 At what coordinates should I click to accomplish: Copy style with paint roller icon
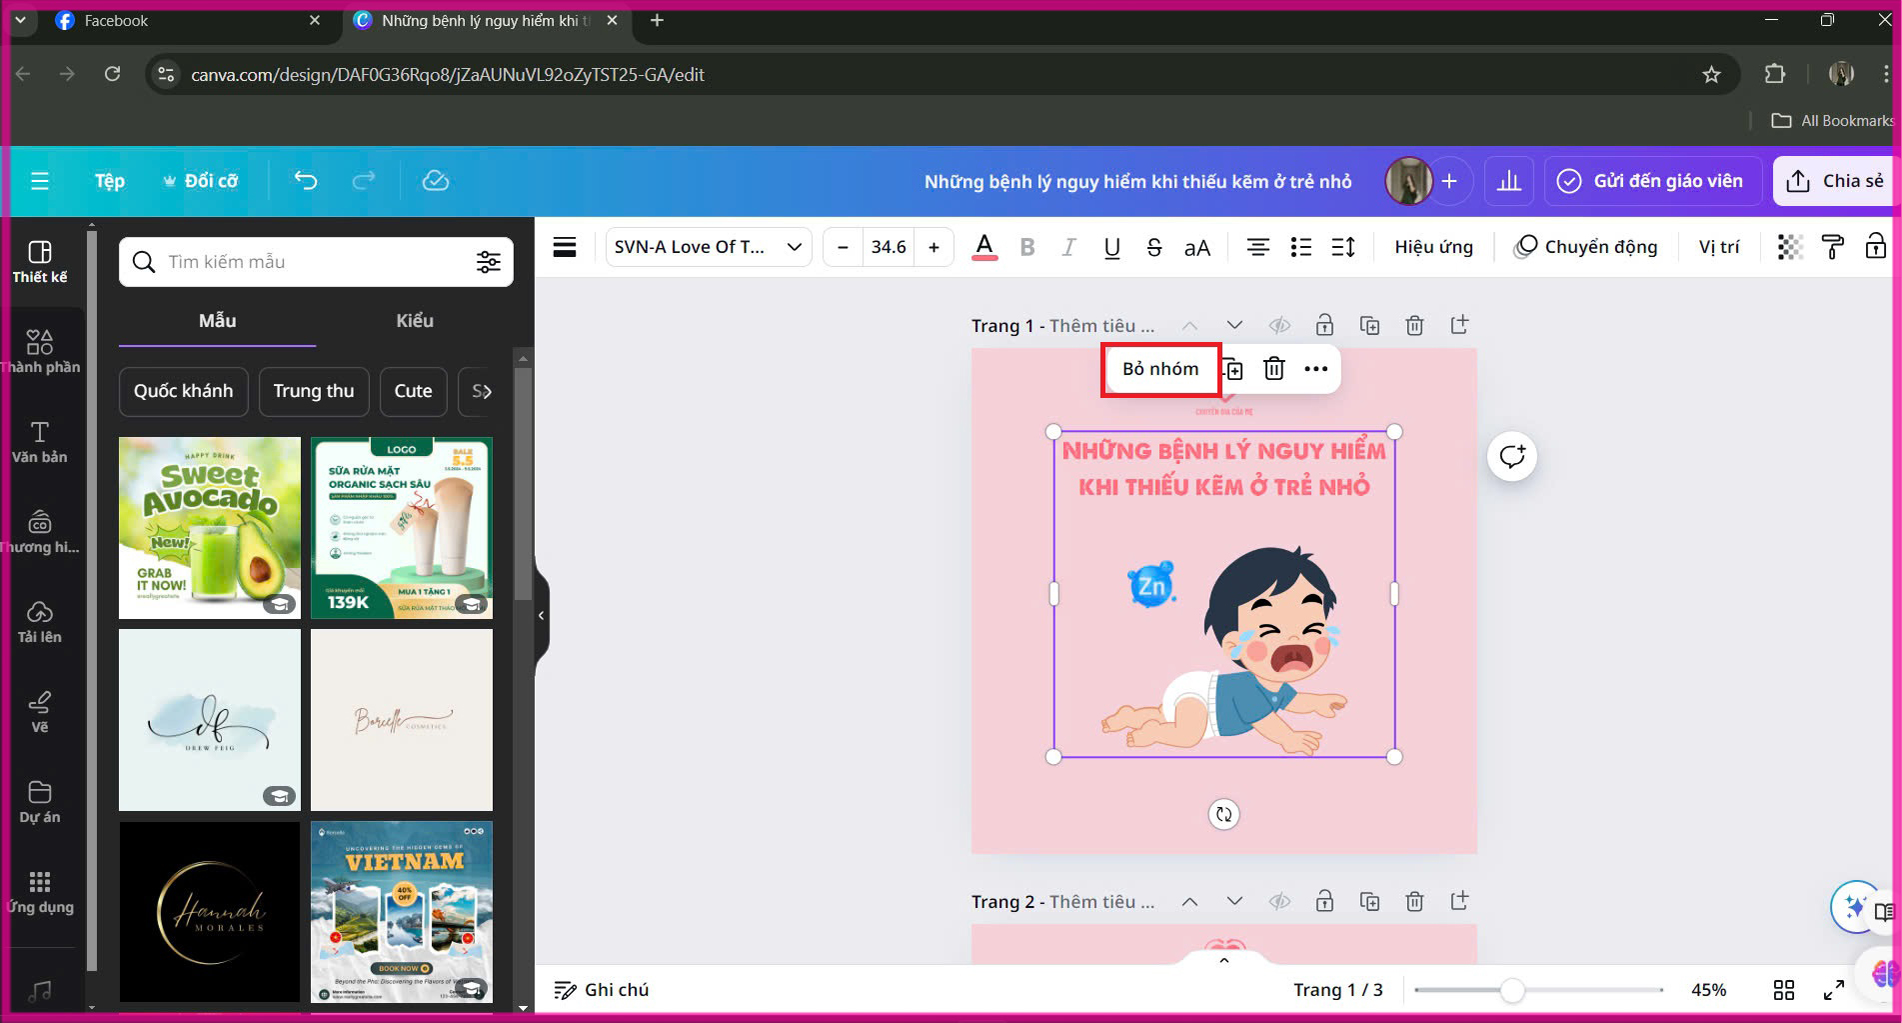click(x=1833, y=247)
